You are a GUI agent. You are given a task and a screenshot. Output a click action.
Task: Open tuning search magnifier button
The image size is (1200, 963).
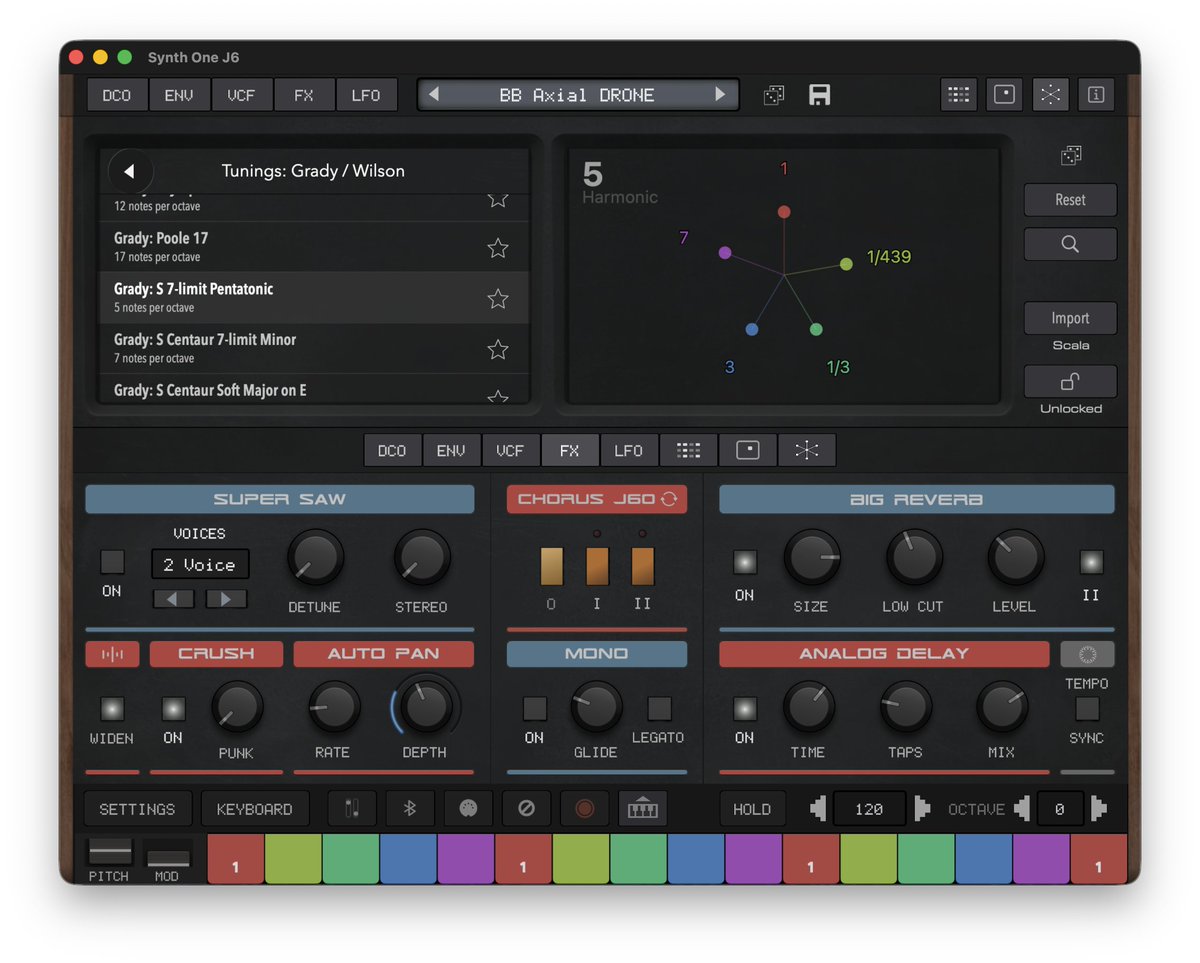1070,244
